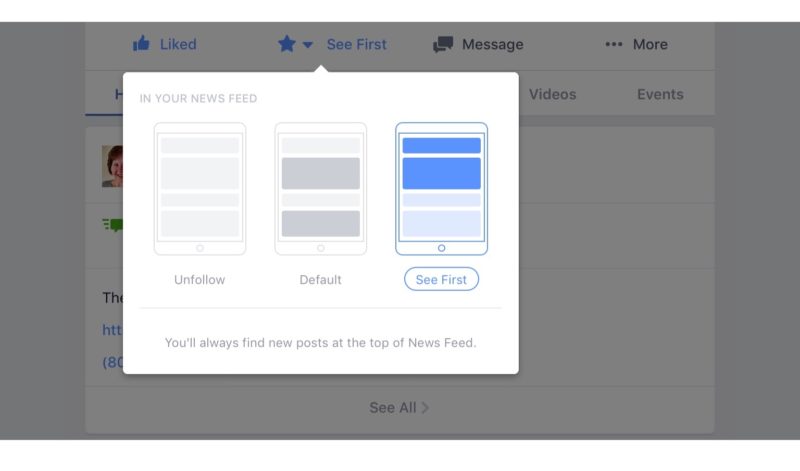Click See All link

click(x=393, y=408)
